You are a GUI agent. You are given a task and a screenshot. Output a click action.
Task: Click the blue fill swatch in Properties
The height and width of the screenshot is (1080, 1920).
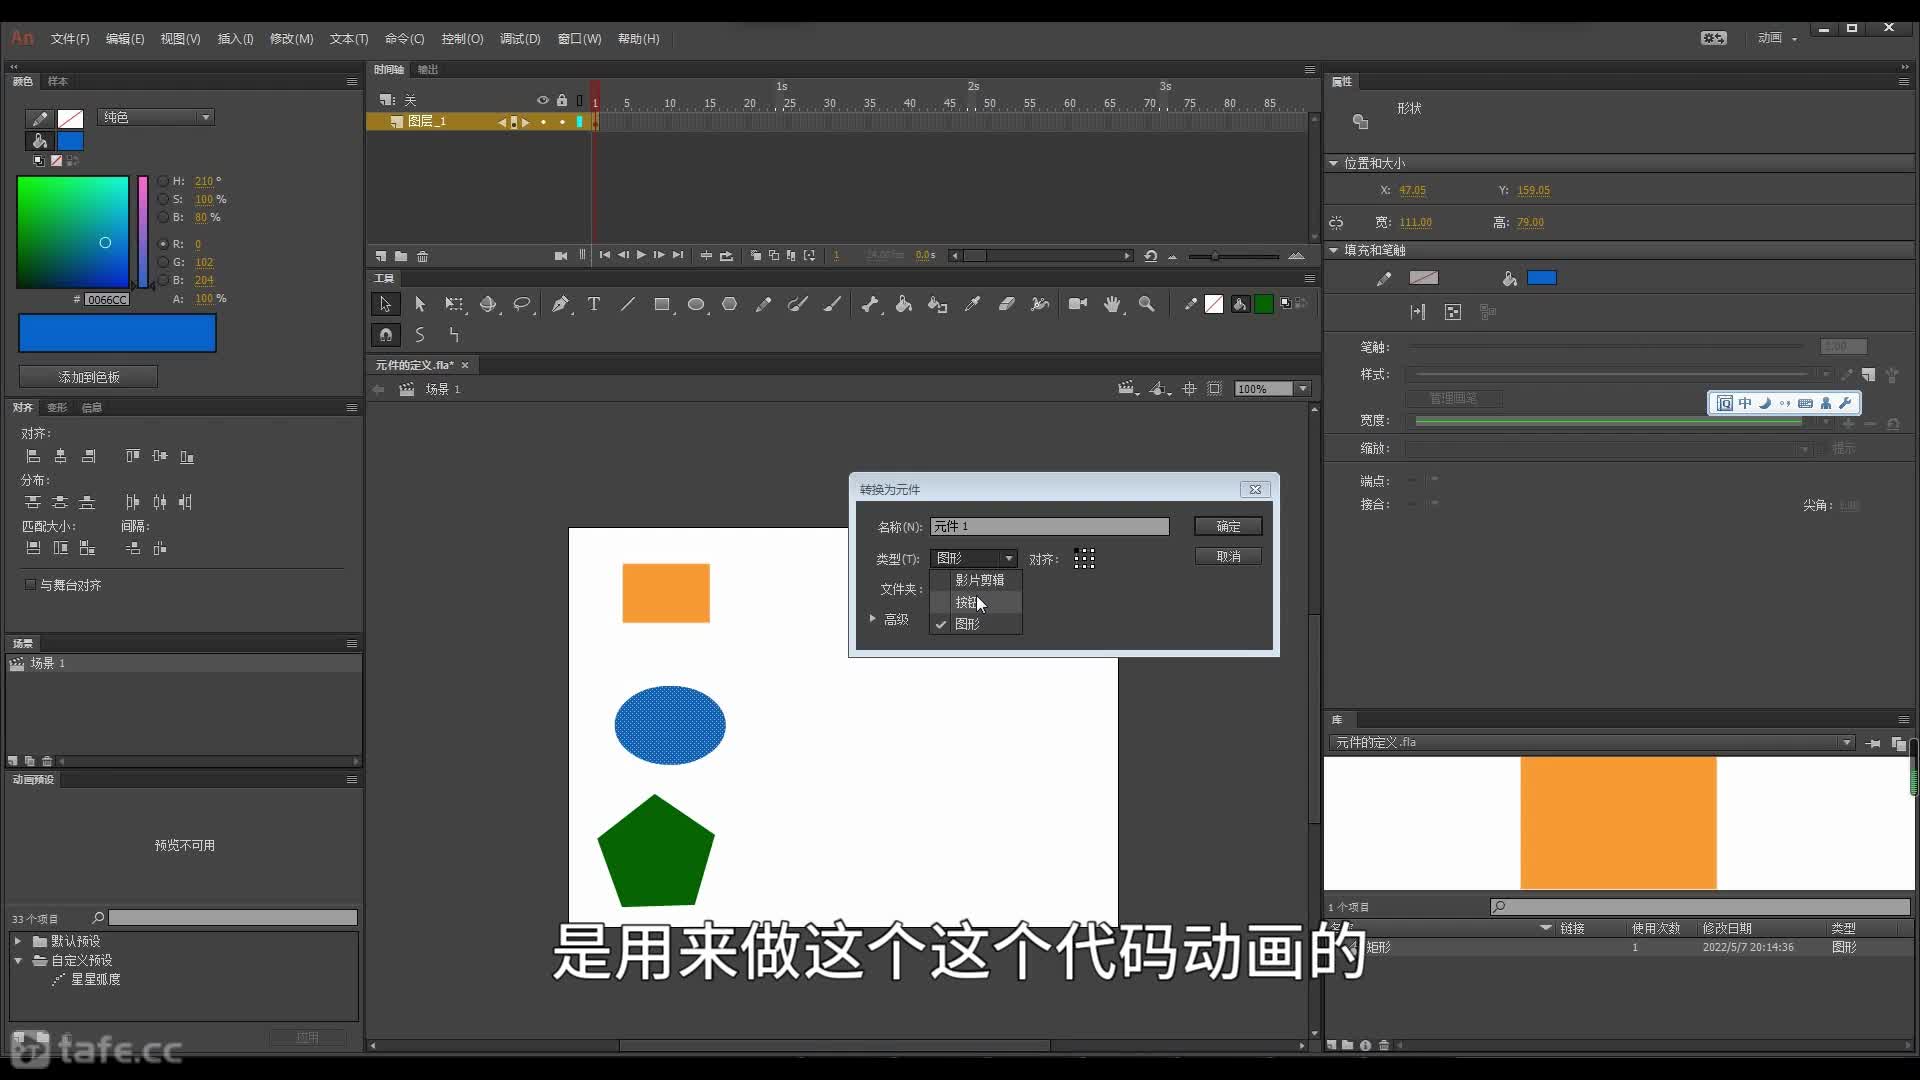click(x=1542, y=278)
